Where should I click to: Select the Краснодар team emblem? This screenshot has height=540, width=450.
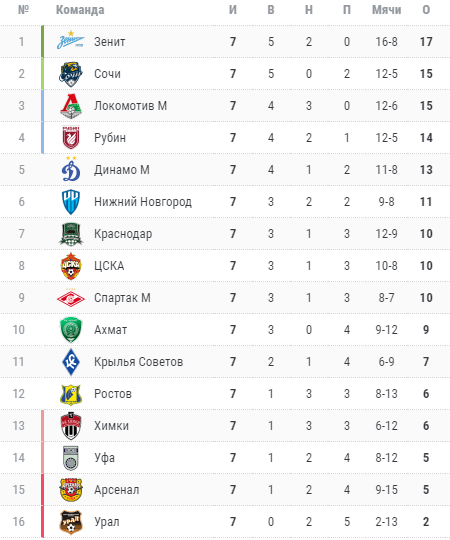pyautogui.click(x=71, y=234)
